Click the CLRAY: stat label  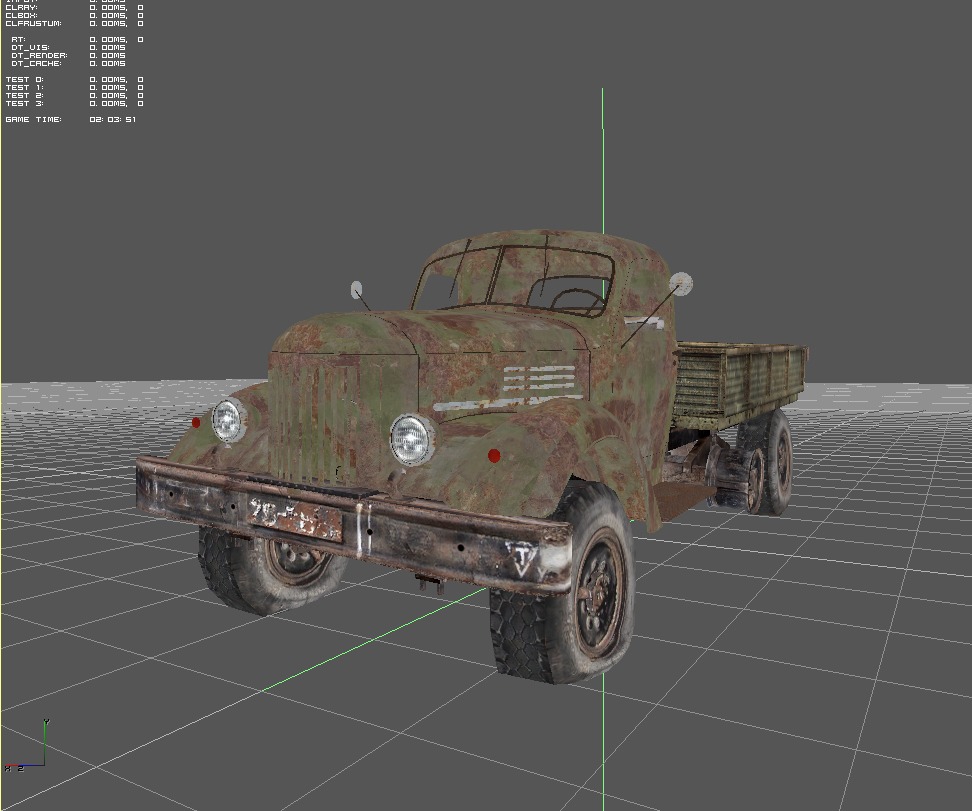[x=21, y=7]
